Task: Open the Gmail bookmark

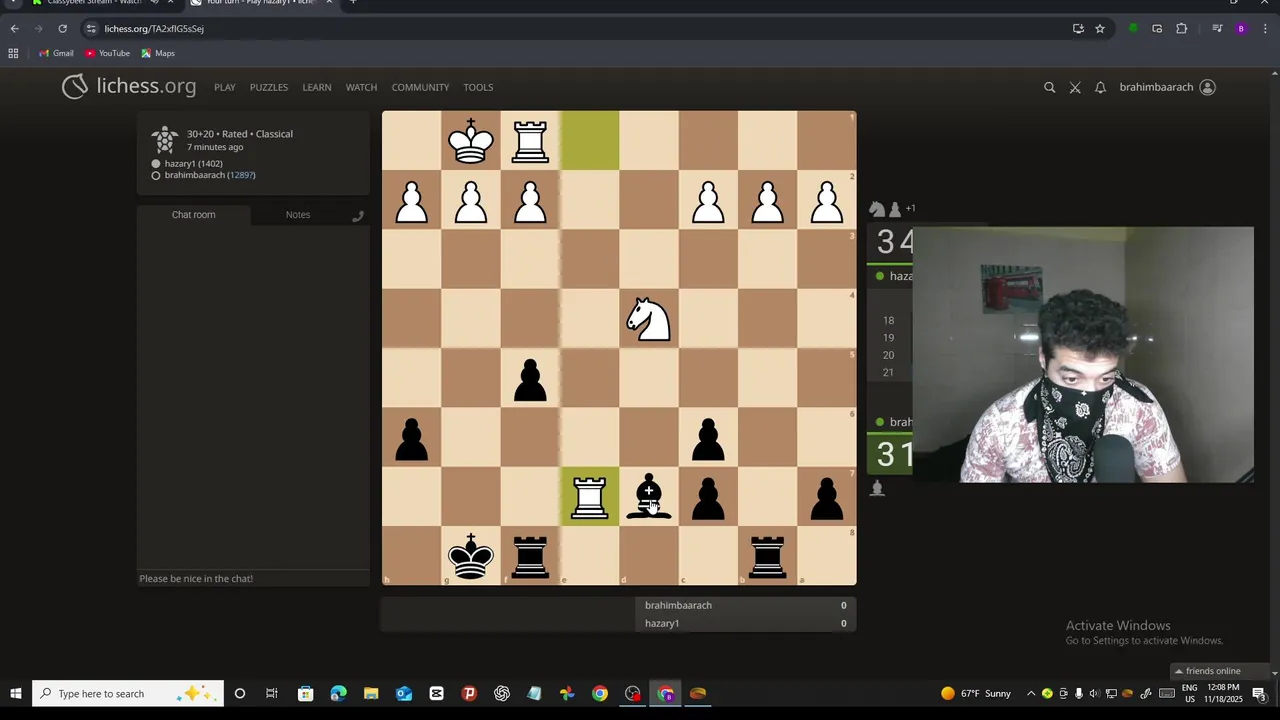Action: coord(56,53)
